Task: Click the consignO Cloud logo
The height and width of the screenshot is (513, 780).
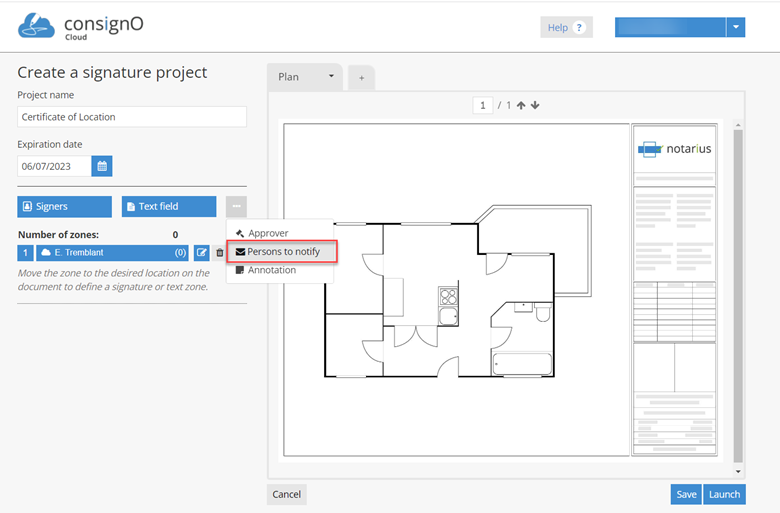Action: coord(81,27)
